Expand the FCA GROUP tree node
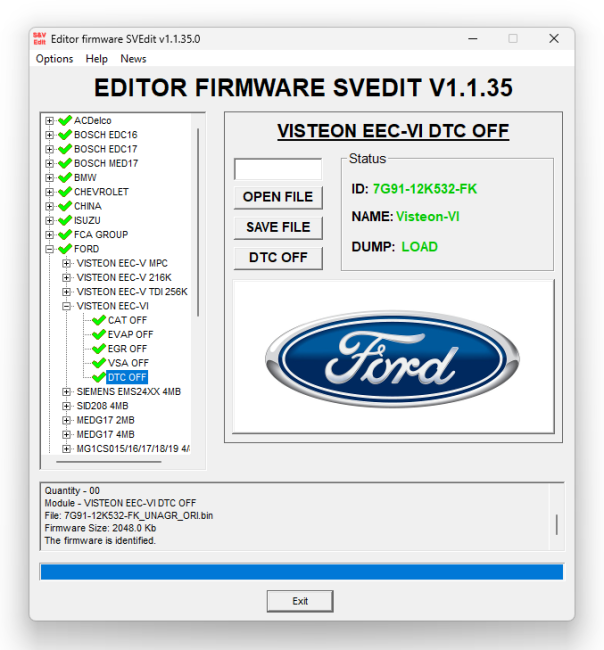Screen dimensions: 604x650 pos(49,235)
